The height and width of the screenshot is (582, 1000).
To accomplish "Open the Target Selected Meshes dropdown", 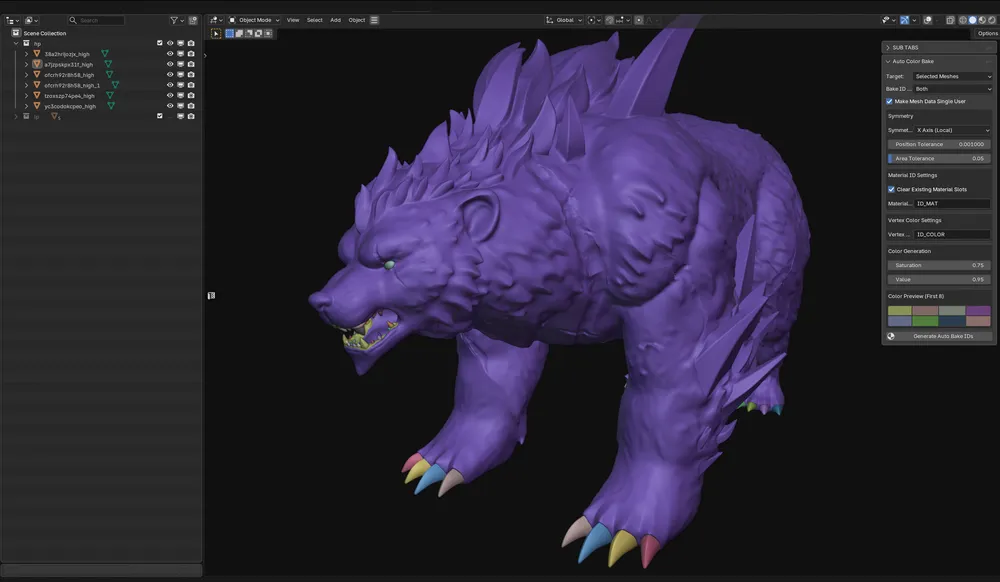I will pos(953,76).
